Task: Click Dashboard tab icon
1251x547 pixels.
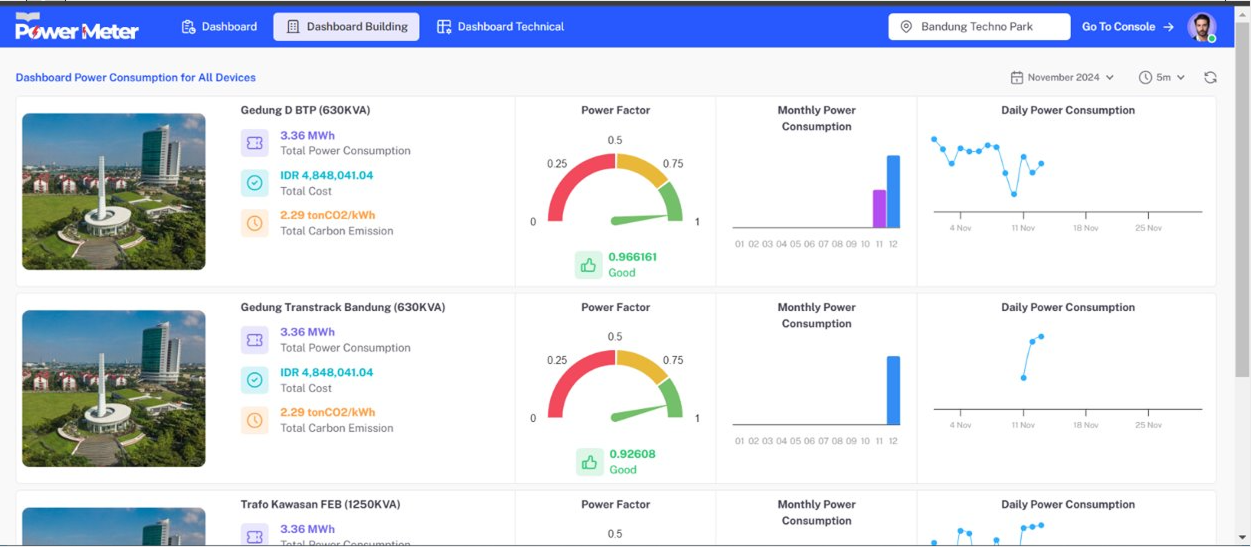Action: (x=188, y=27)
